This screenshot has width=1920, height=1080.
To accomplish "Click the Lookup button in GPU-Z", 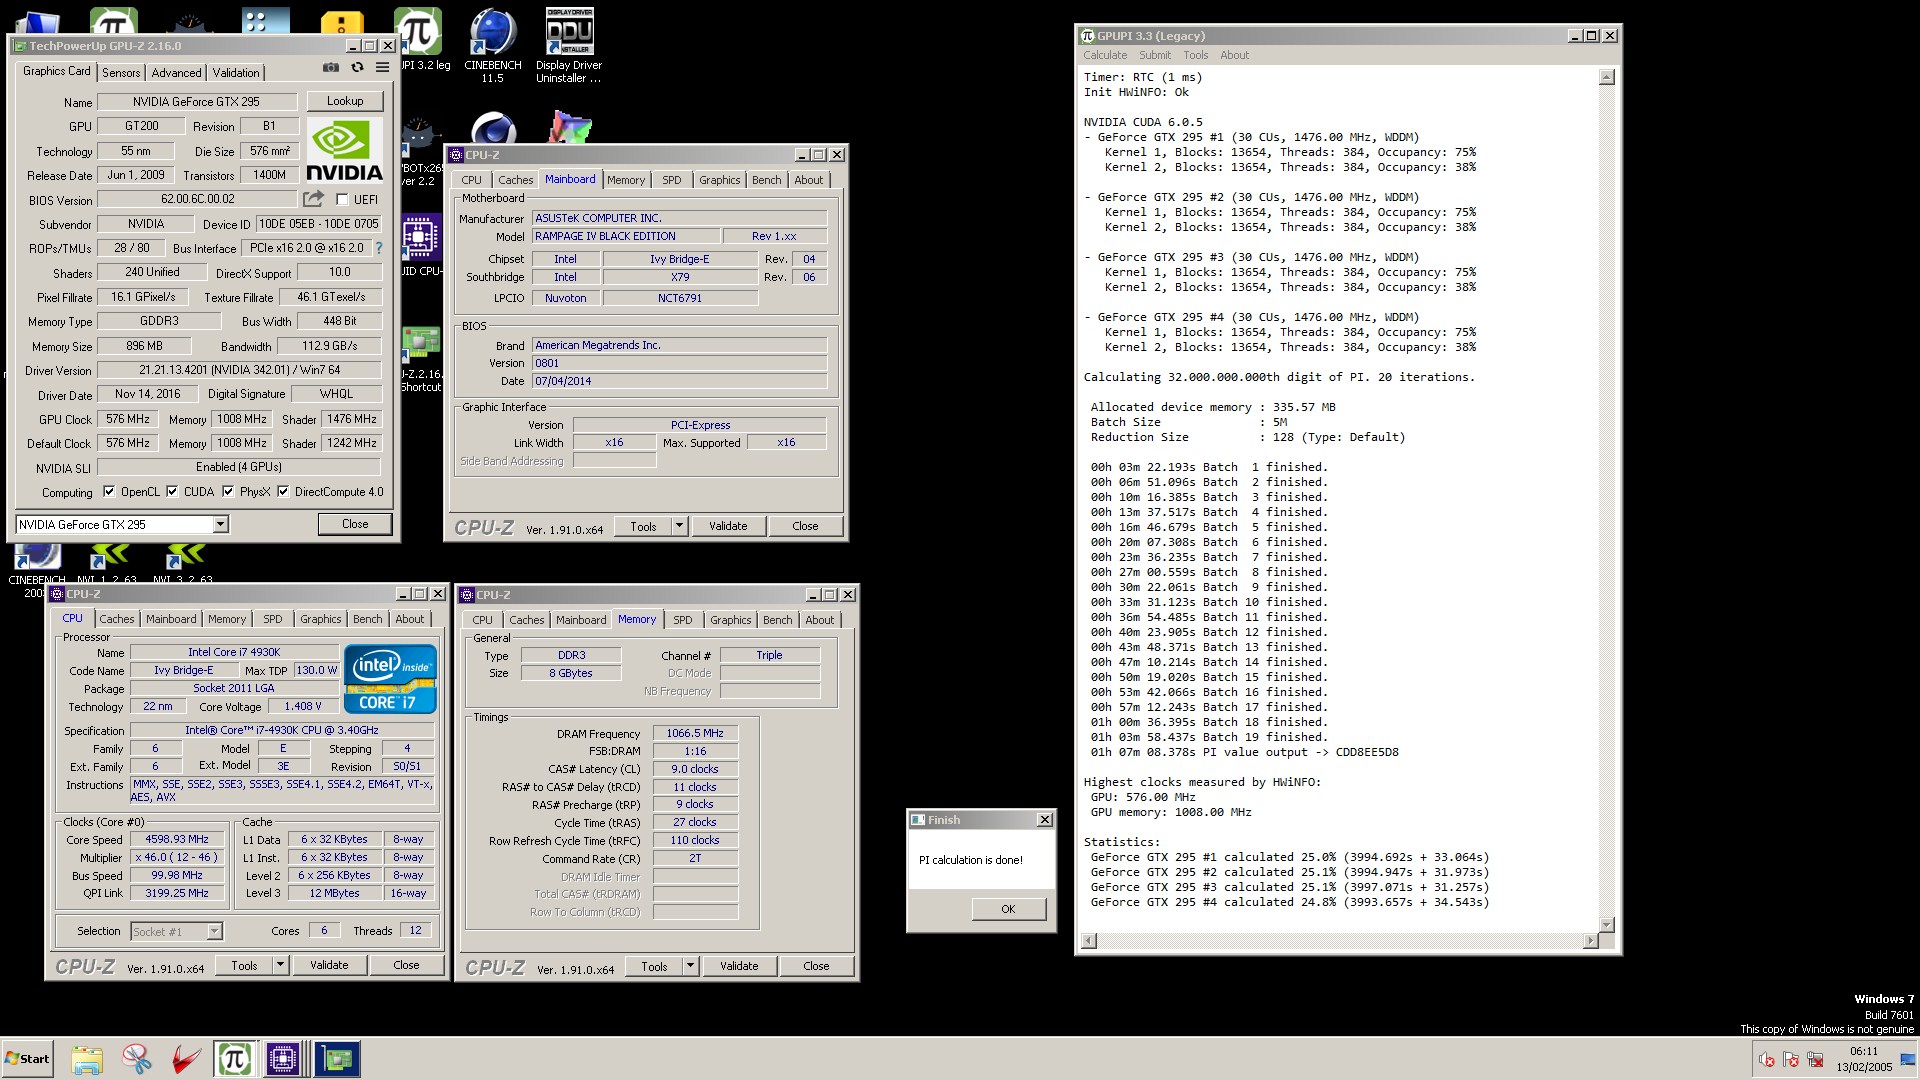I will coord(345,101).
